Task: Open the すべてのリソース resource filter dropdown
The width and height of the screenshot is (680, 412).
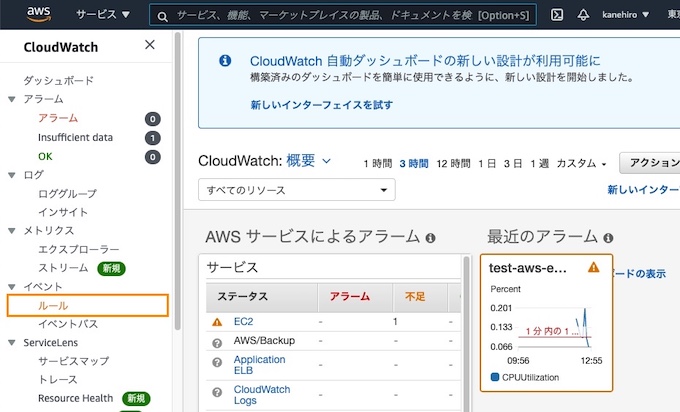Action: 297,190
